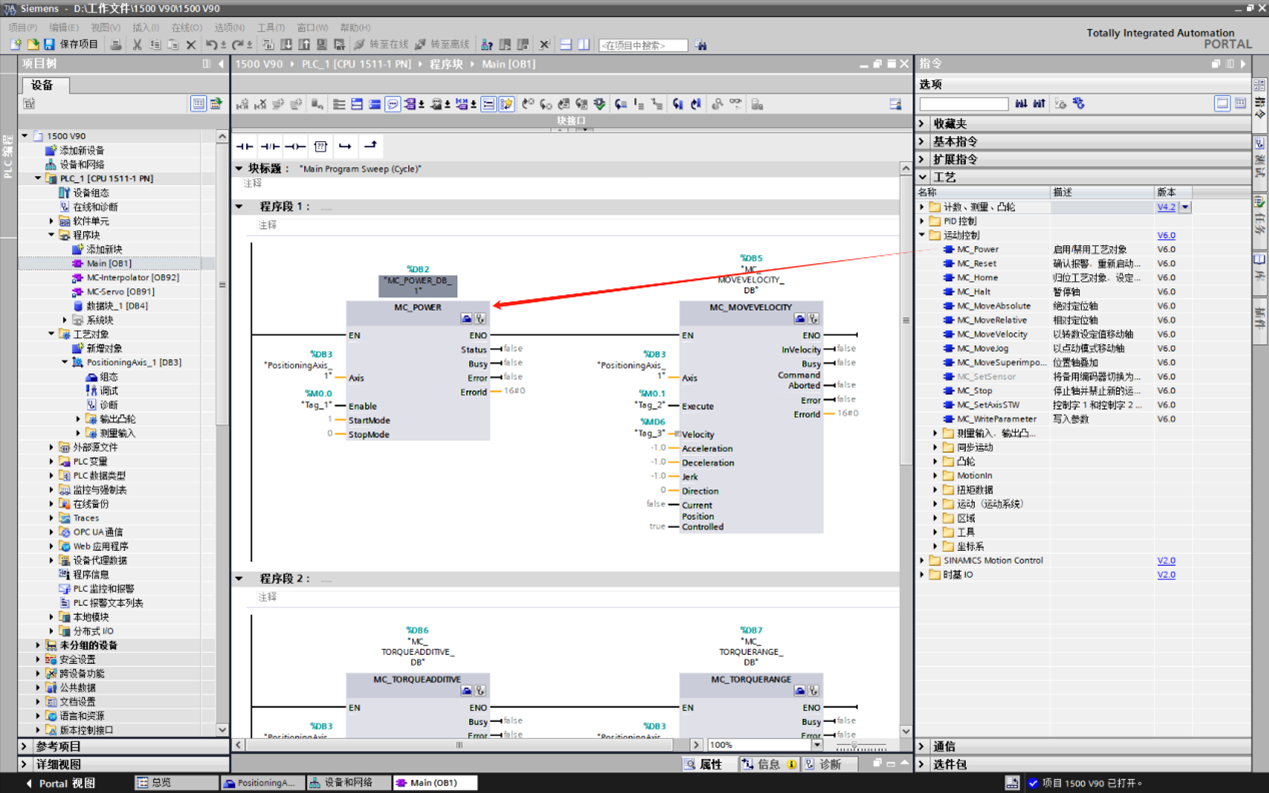Expand the 详细视图 details view panel
The width and height of the screenshot is (1269, 793).
(25, 765)
